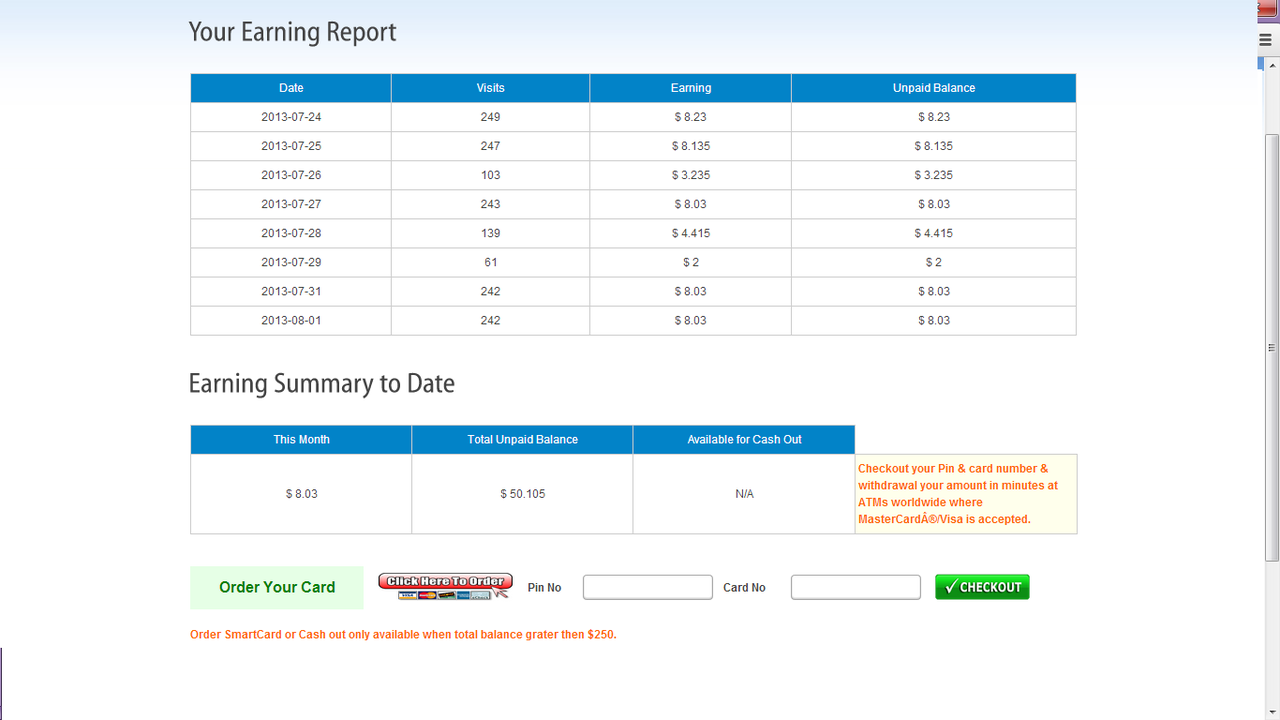
Task: Click the visits value 243
Action: pyautogui.click(x=490, y=204)
